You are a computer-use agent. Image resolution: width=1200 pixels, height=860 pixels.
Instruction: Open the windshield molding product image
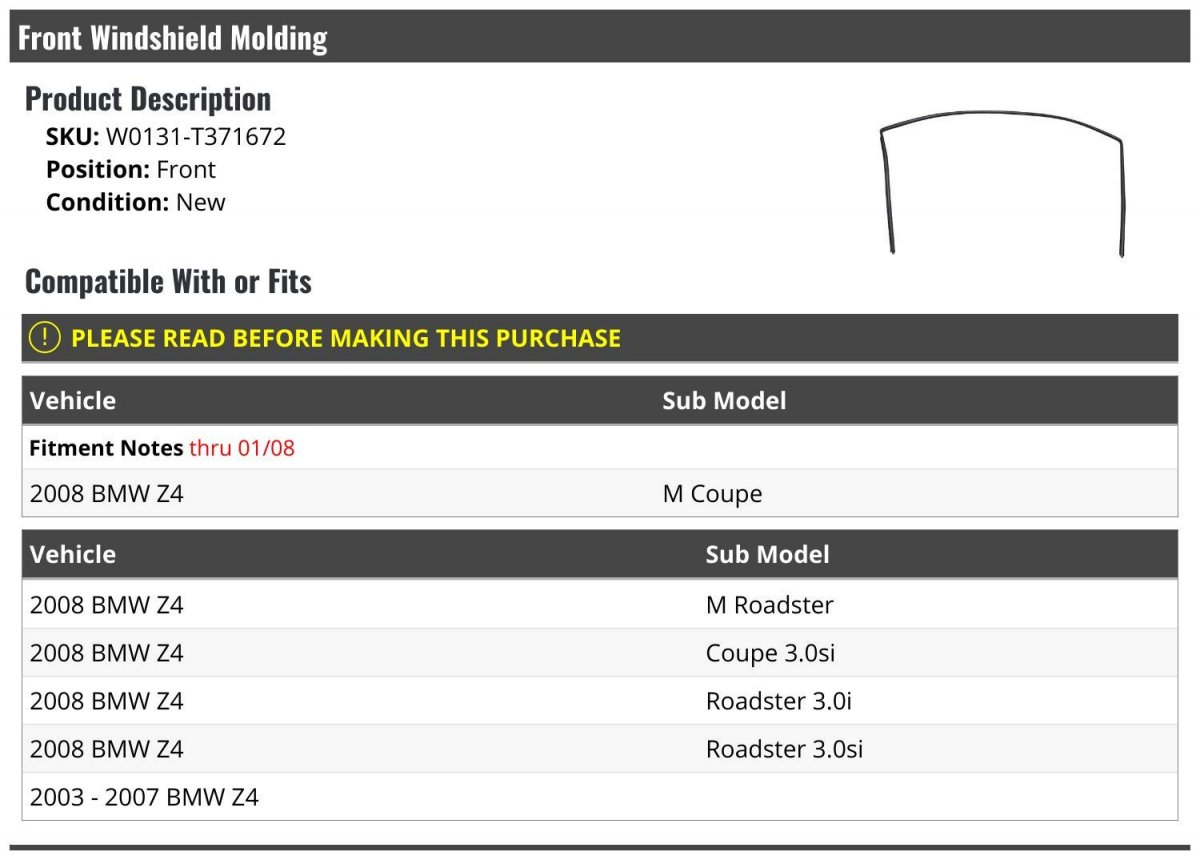point(1001,184)
